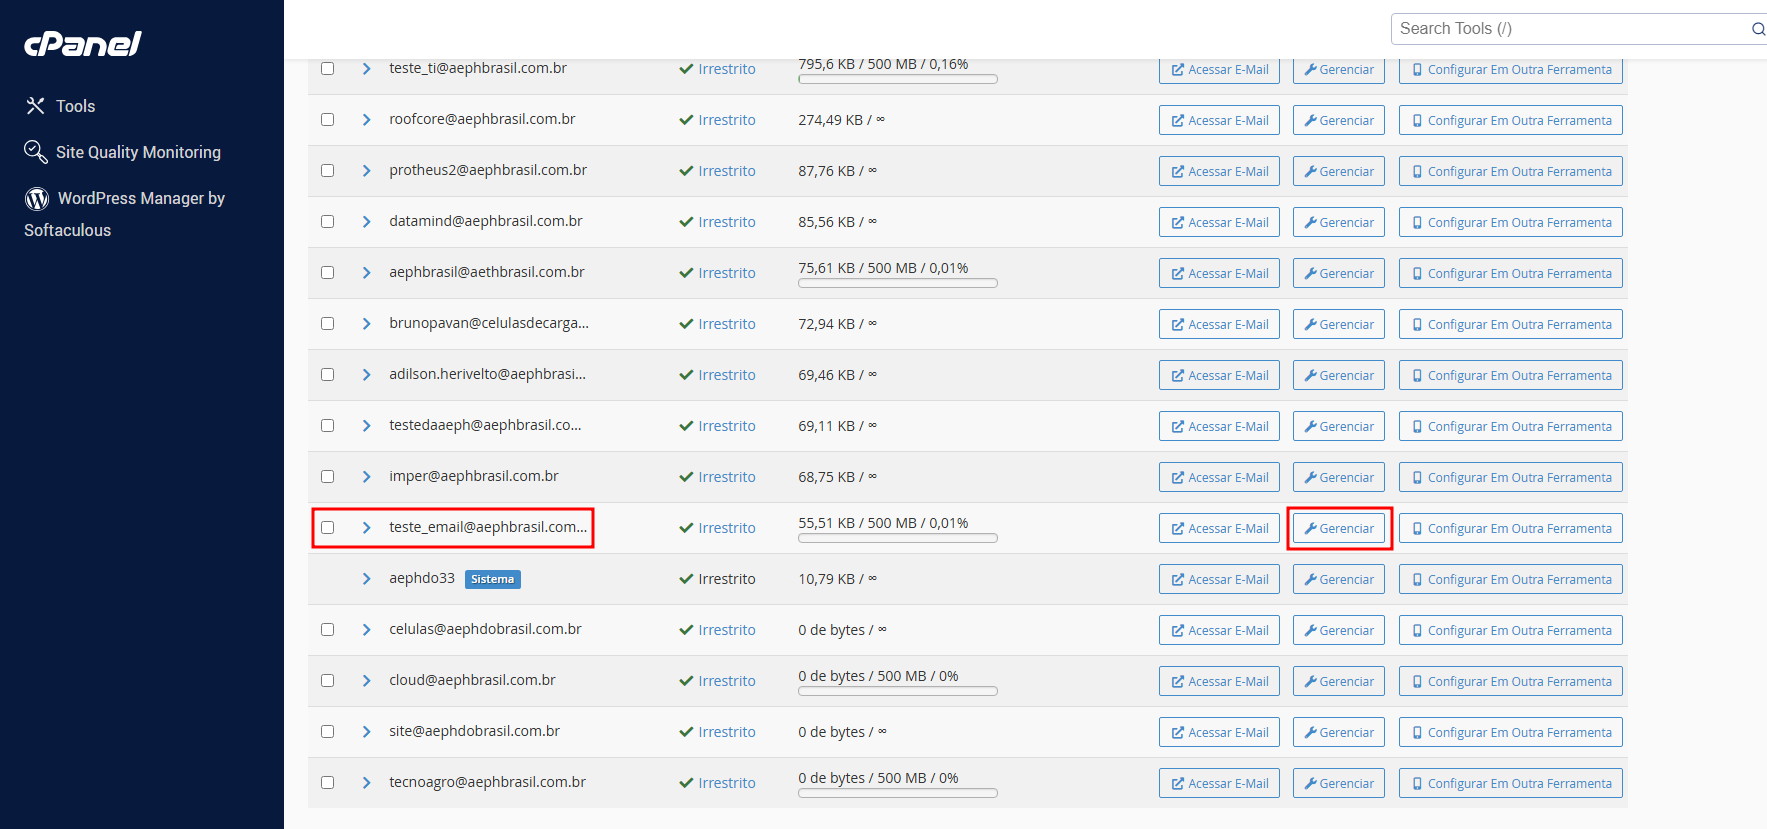Screen dimensions: 1767x829
Task: Click Irrestrito link for adilson.herivelto account
Action: (x=727, y=375)
